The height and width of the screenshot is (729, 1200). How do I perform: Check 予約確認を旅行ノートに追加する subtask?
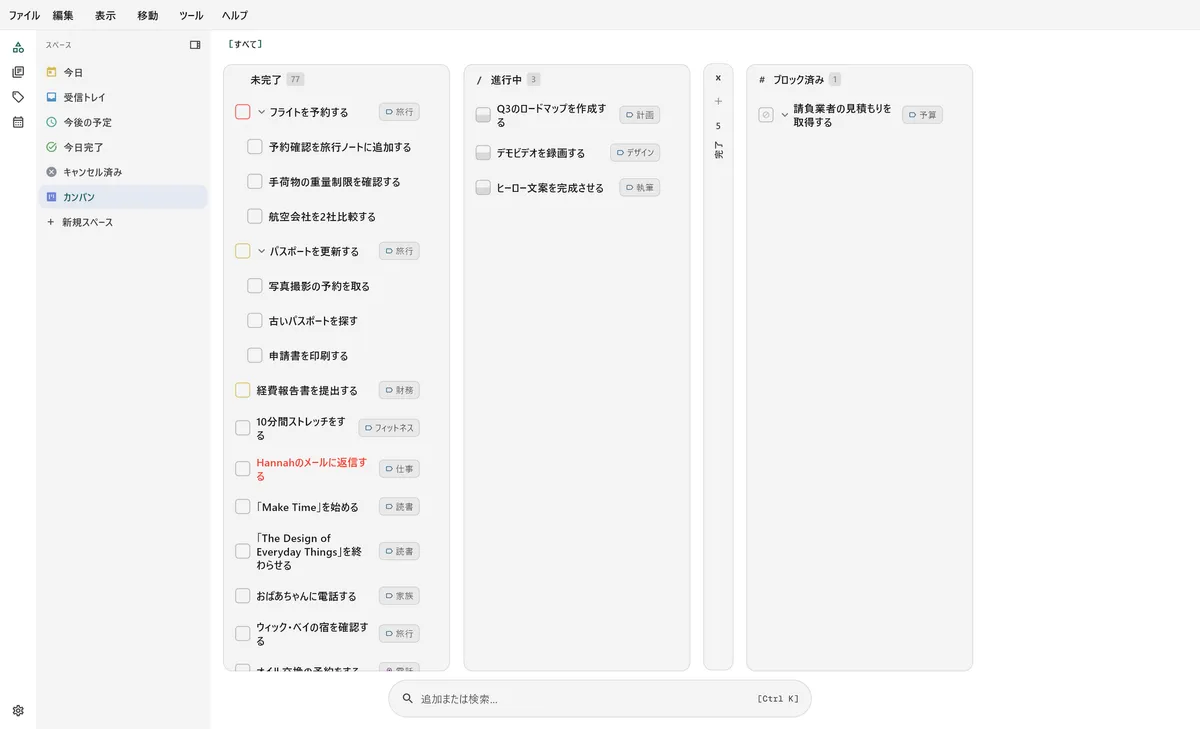click(255, 147)
